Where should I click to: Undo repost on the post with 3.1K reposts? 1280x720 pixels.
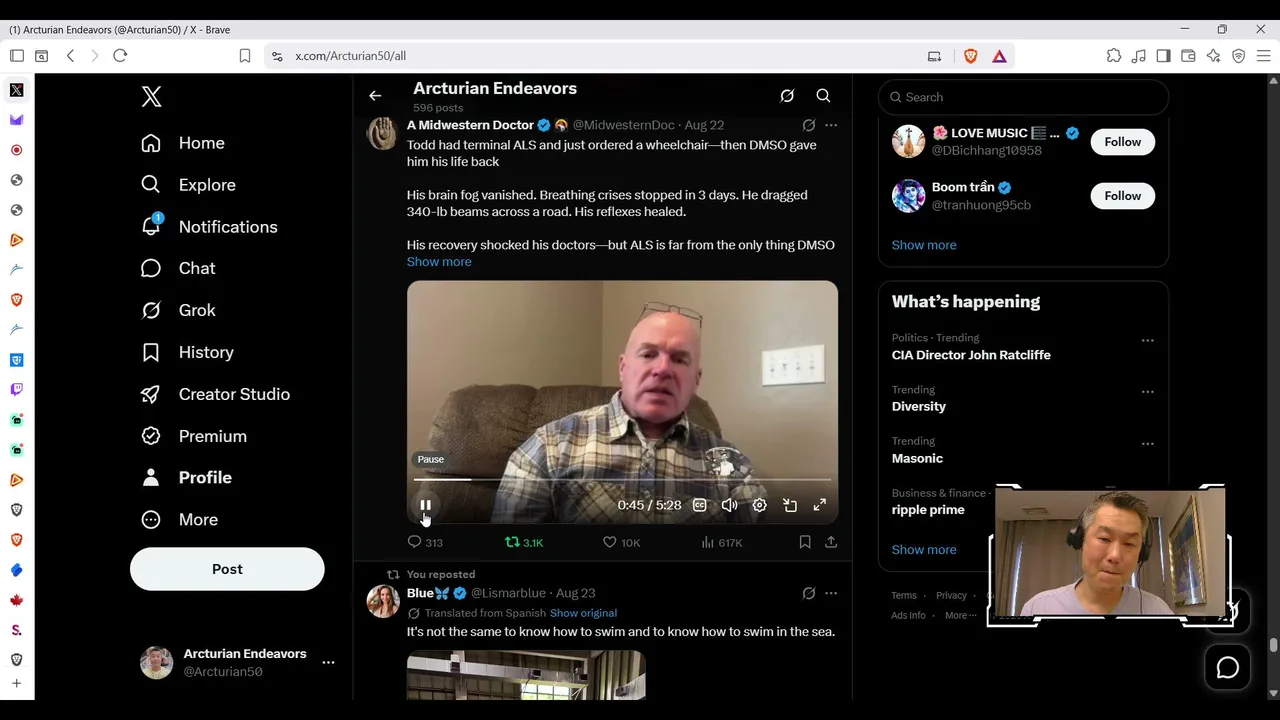click(523, 542)
